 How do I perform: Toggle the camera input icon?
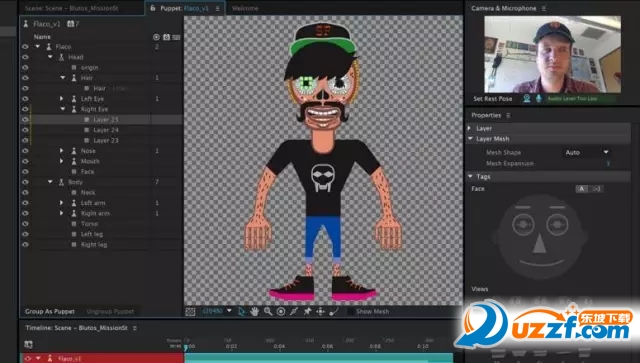pyautogui.click(x=527, y=98)
